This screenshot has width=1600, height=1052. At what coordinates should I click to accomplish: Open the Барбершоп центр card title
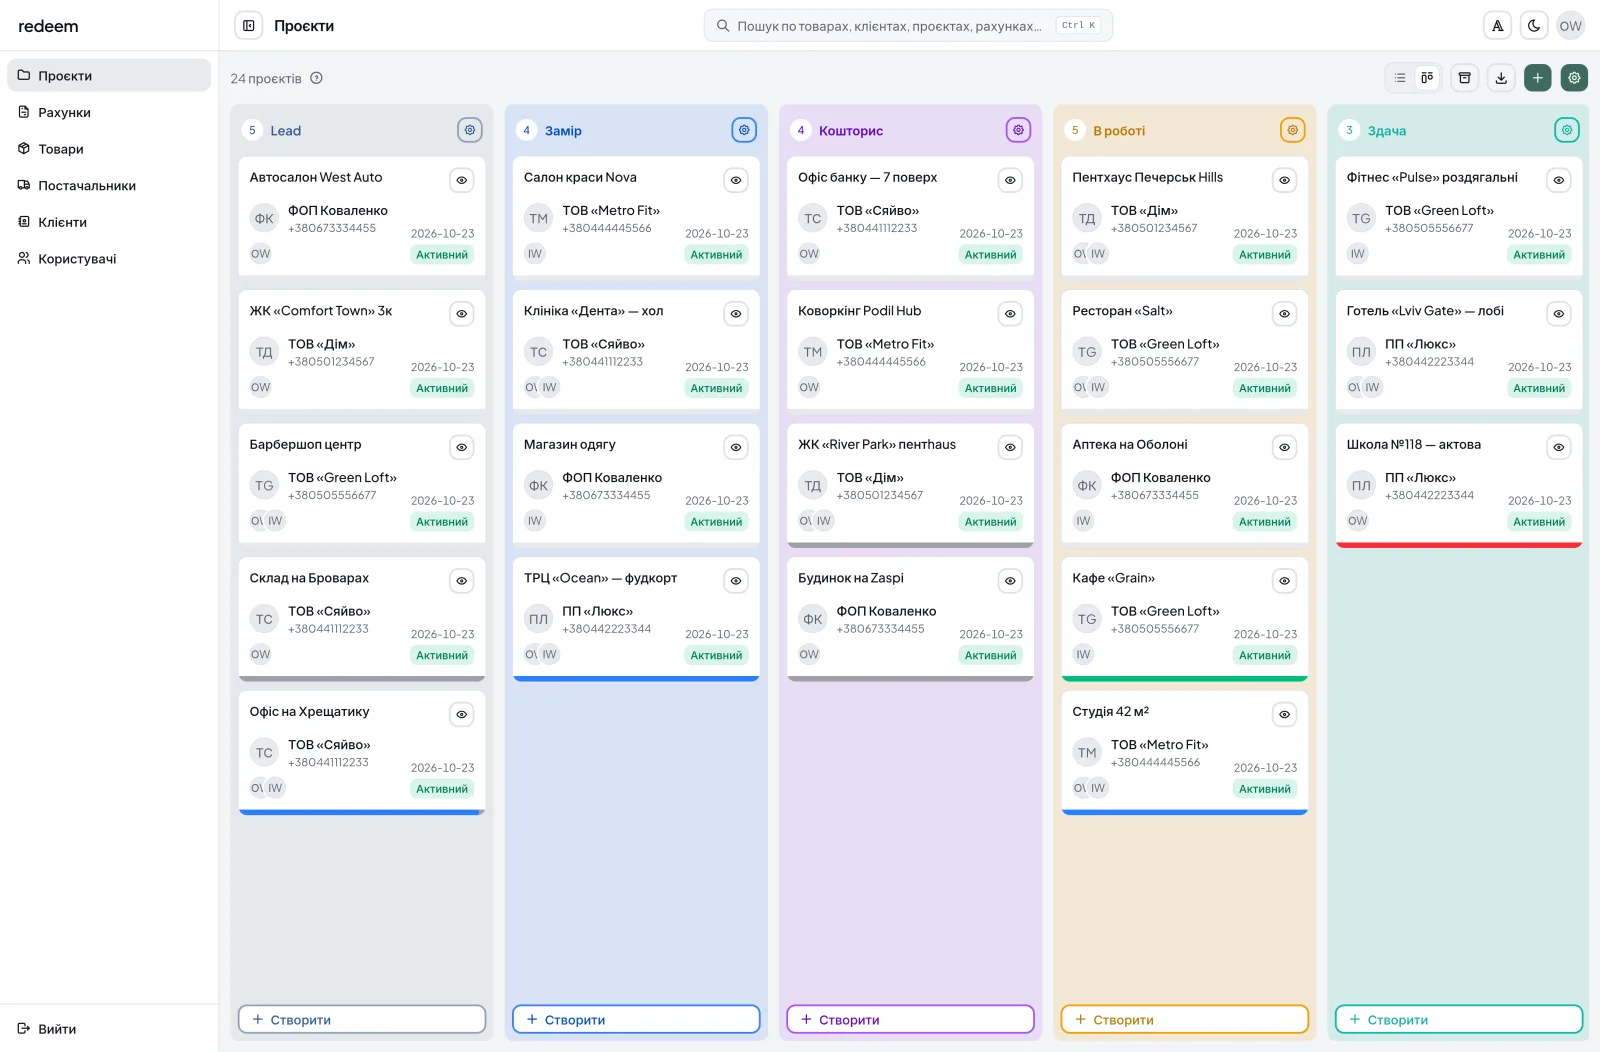coord(306,445)
